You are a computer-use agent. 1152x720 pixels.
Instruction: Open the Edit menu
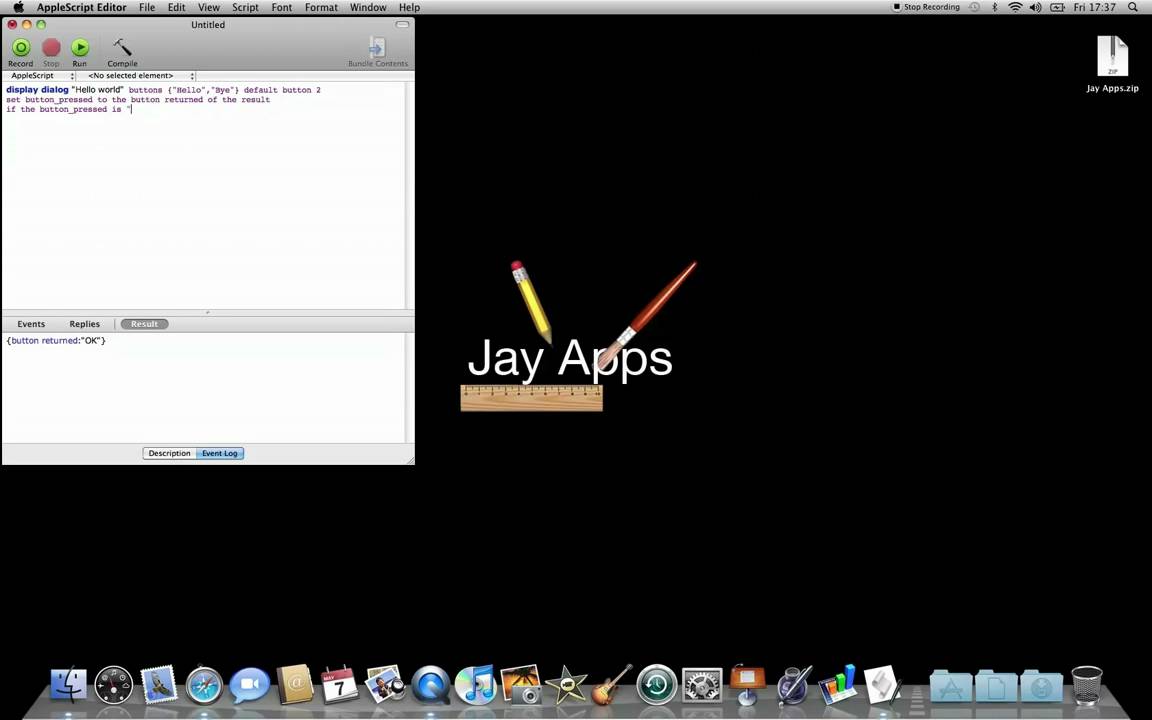(x=176, y=7)
